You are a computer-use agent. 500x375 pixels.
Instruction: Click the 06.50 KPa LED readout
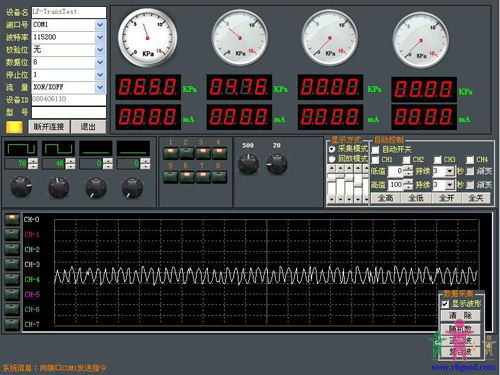[148, 87]
